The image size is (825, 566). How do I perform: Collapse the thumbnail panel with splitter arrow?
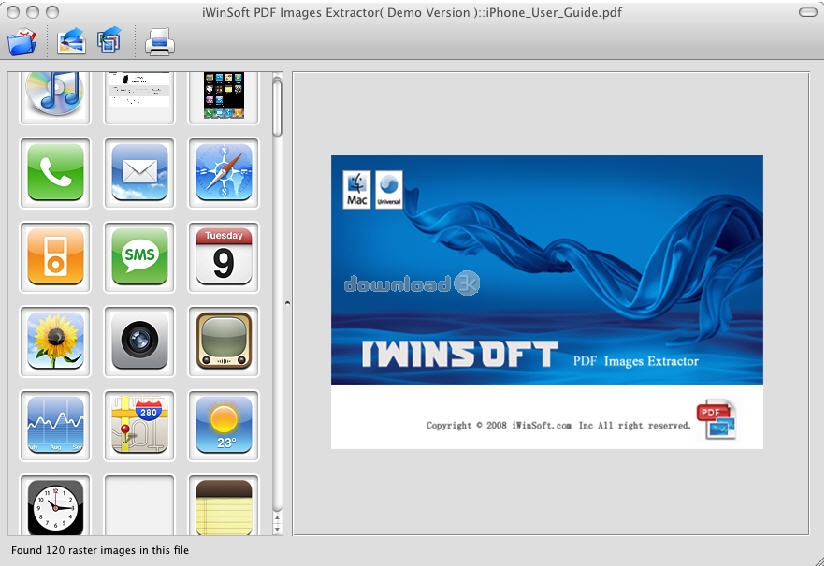287,302
